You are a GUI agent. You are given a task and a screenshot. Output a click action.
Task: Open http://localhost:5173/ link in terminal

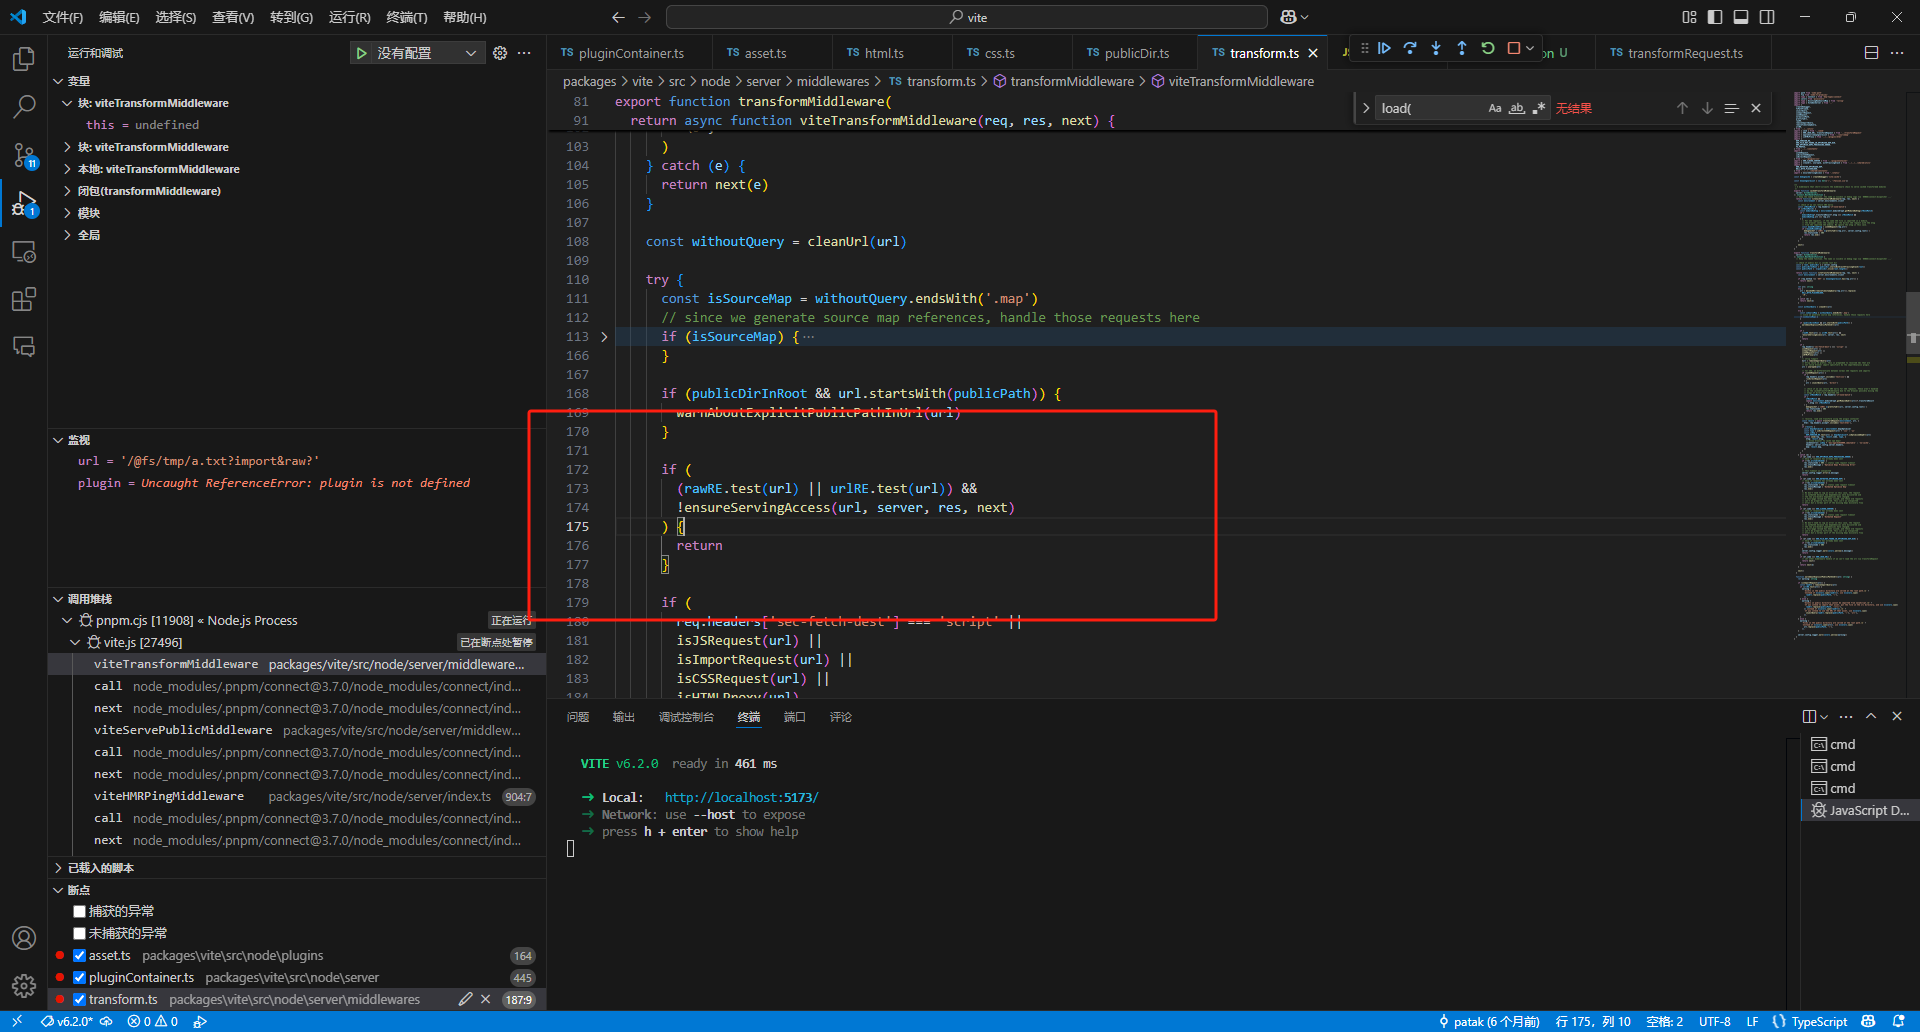point(741,797)
